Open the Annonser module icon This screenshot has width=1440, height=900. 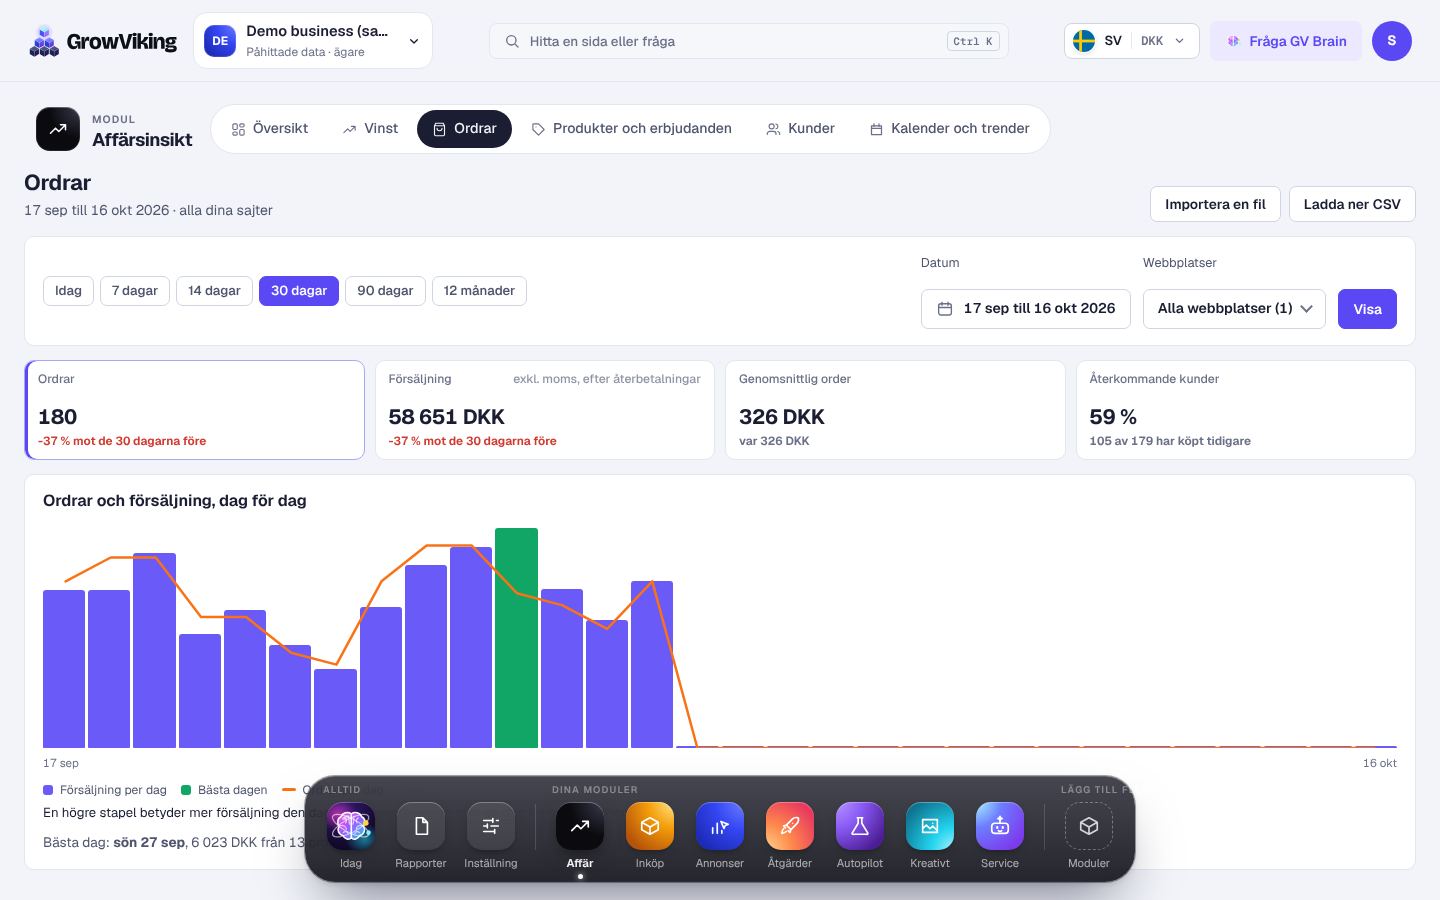click(720, 826)
